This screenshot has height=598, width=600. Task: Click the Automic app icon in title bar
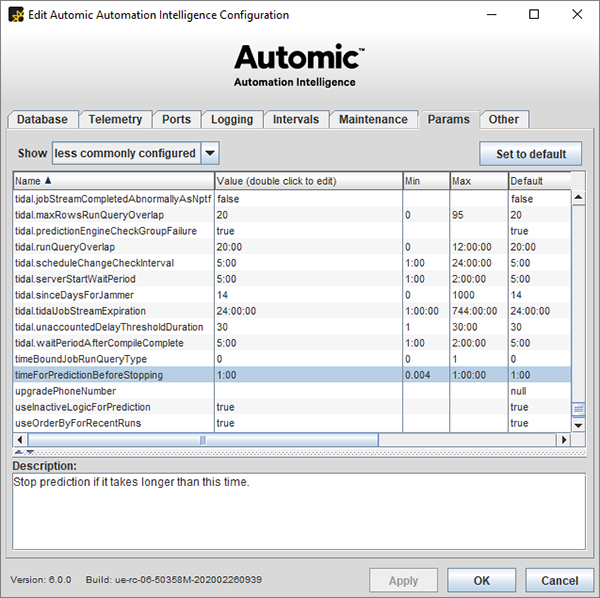pos(16,15)
